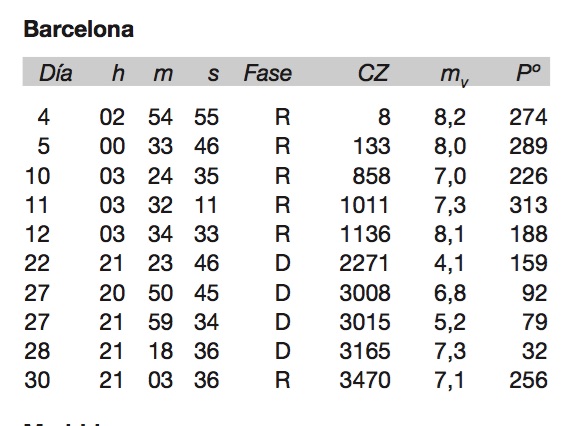The image size is (570, 426).
Task: Click CZ value 2271
Action: 364,263
